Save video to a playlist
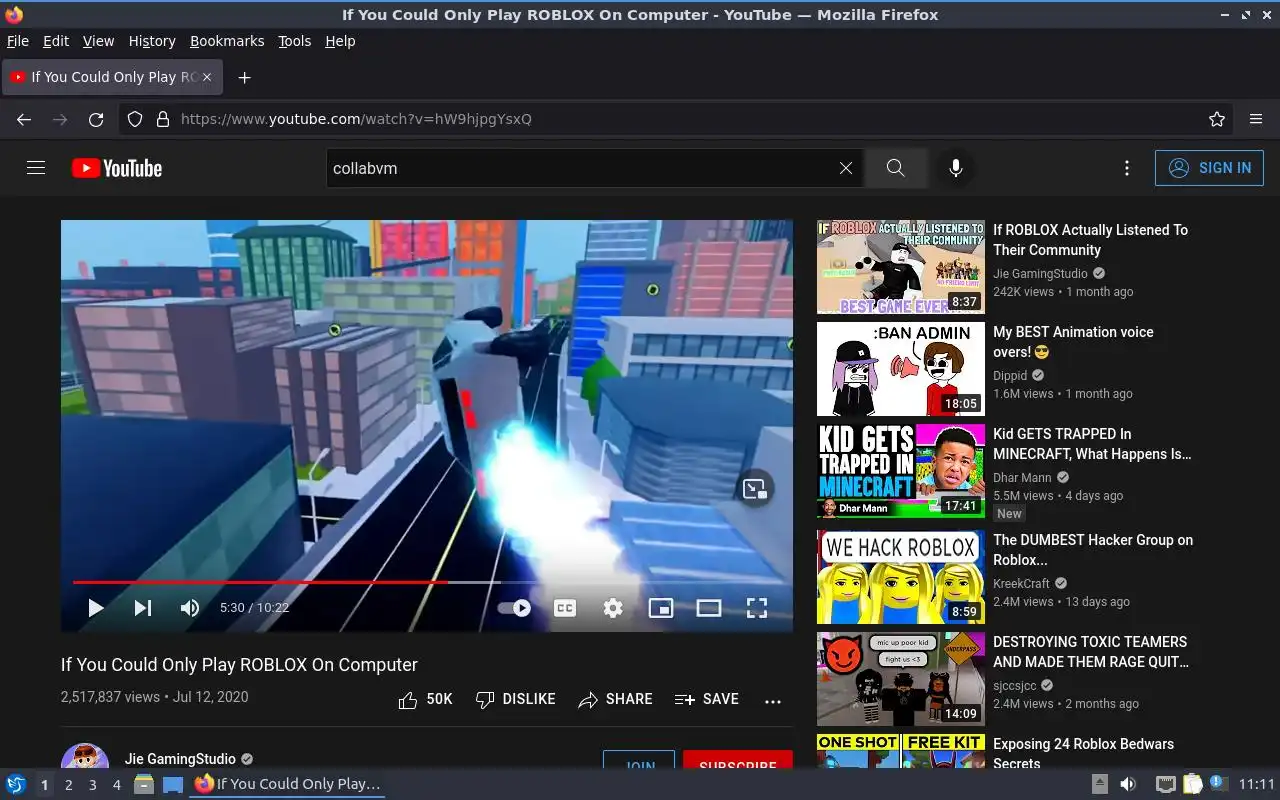1280x800 pixels. point(707,700)
